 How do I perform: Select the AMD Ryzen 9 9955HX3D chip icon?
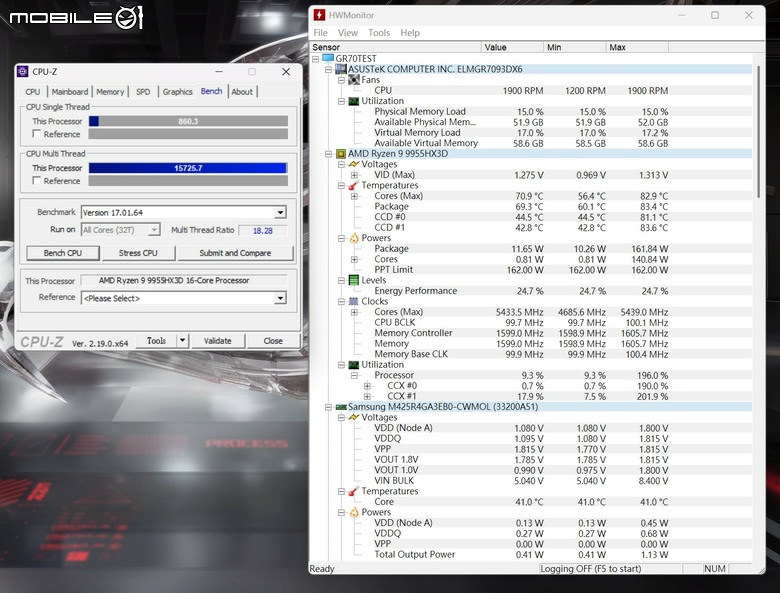(341, 154)
